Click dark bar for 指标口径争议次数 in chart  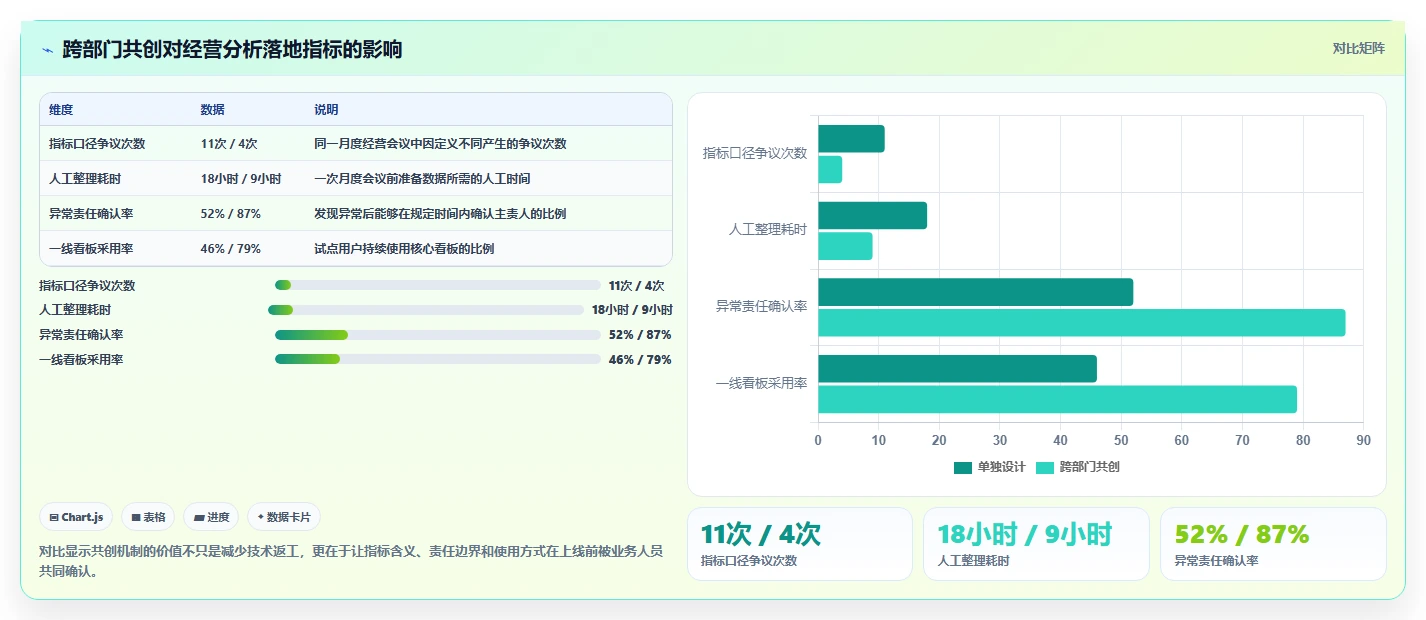[x=851, y=139]
